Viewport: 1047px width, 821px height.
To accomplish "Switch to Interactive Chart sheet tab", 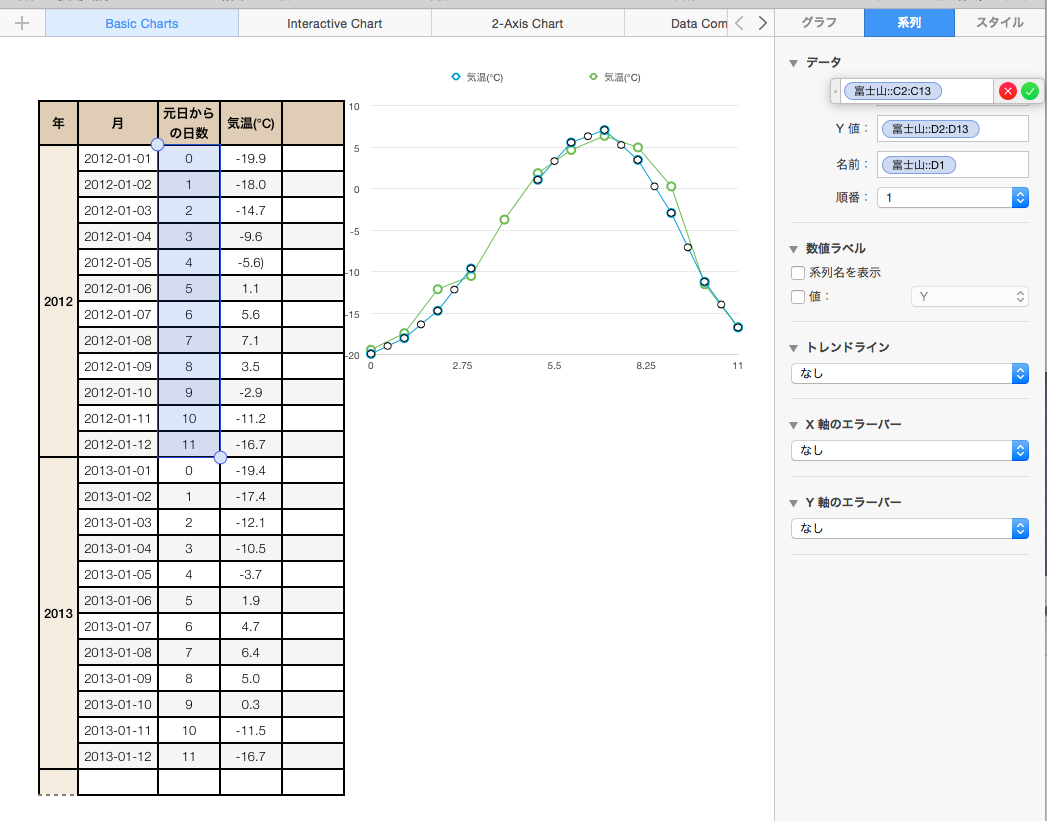I will click(x=334, y=23).
